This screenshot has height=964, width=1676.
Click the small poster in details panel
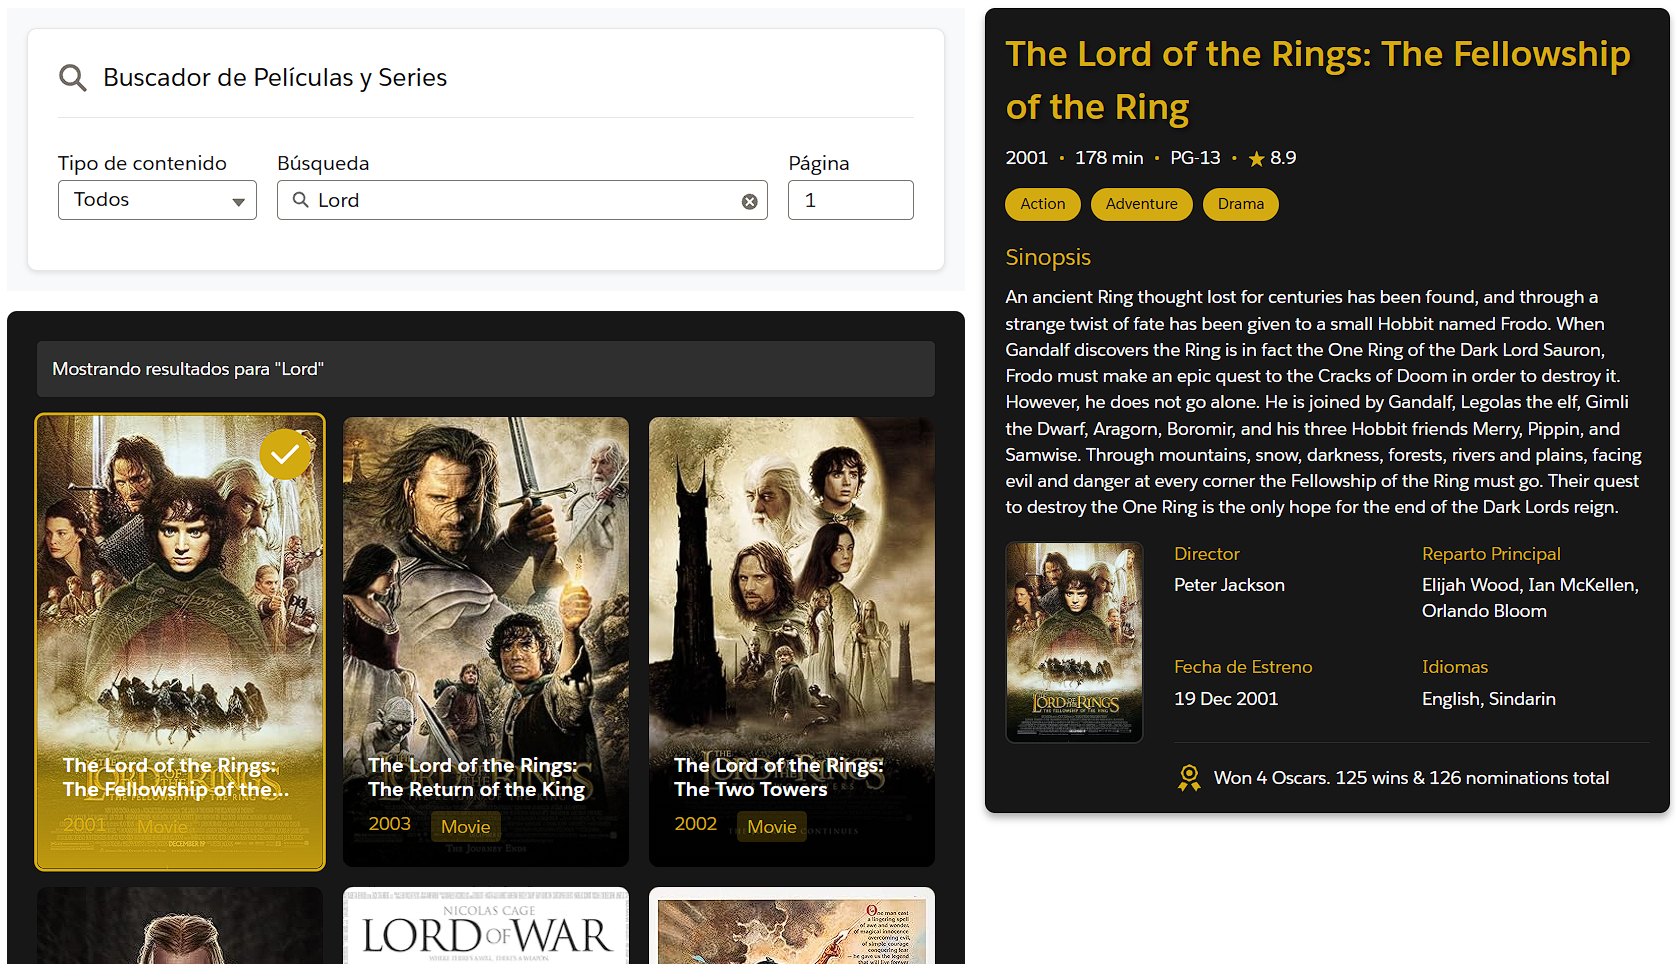pyautogui.click(x=1074, y=642)
